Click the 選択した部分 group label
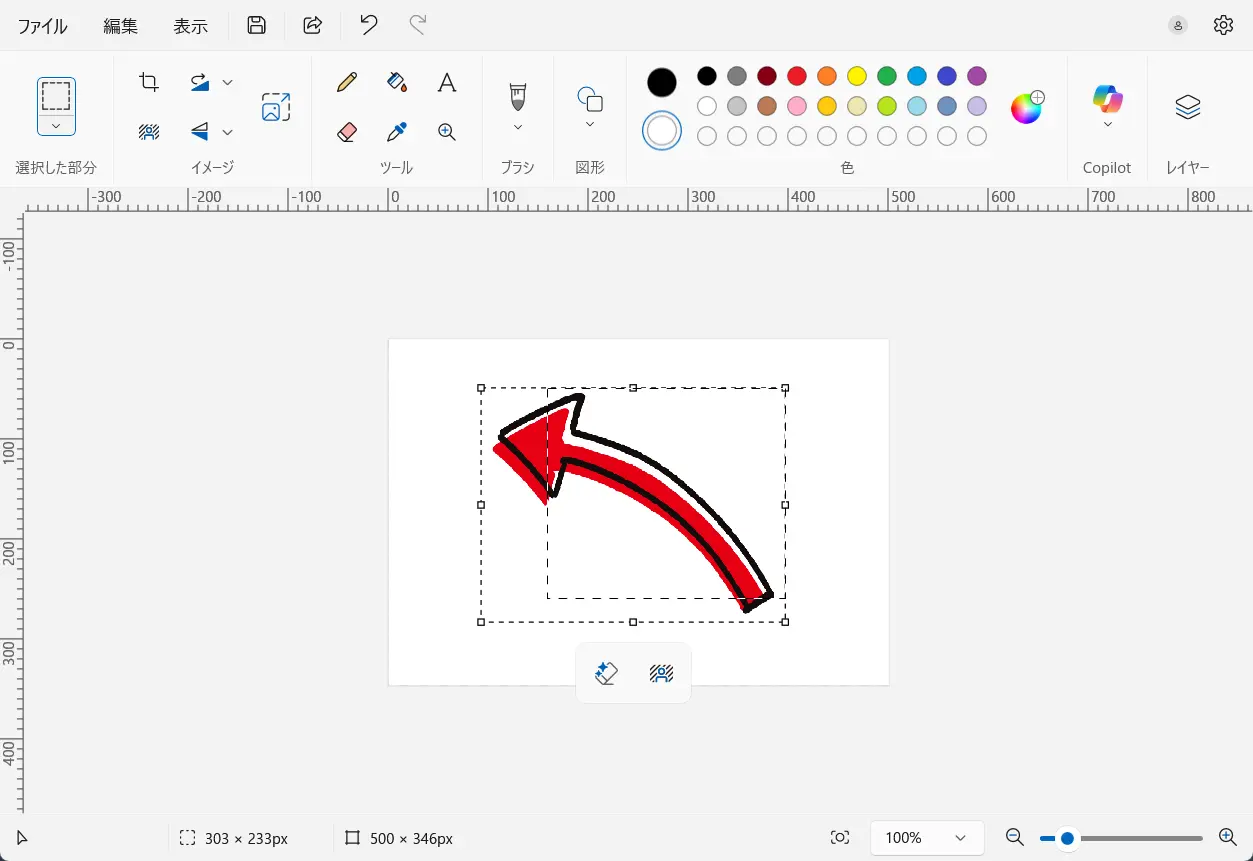This screenshot has height=861, width=1253. (x=56, y=168)
